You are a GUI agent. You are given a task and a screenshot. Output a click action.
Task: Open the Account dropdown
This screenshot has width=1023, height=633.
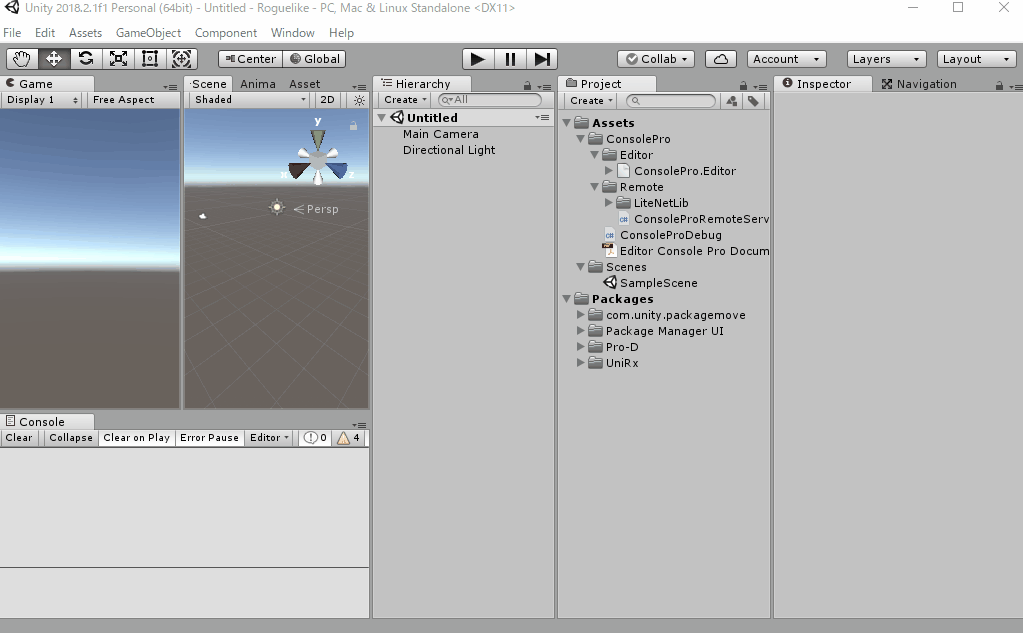point(787,59)
